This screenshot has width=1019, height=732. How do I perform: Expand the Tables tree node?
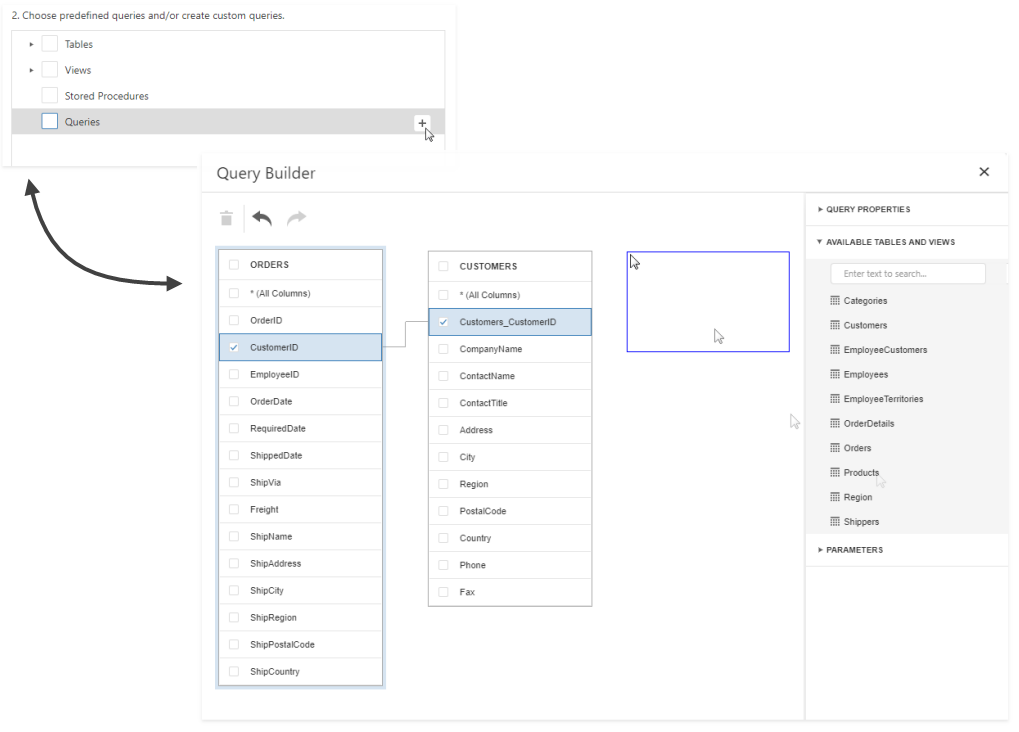pyautogui.click(x=31, y=44)
